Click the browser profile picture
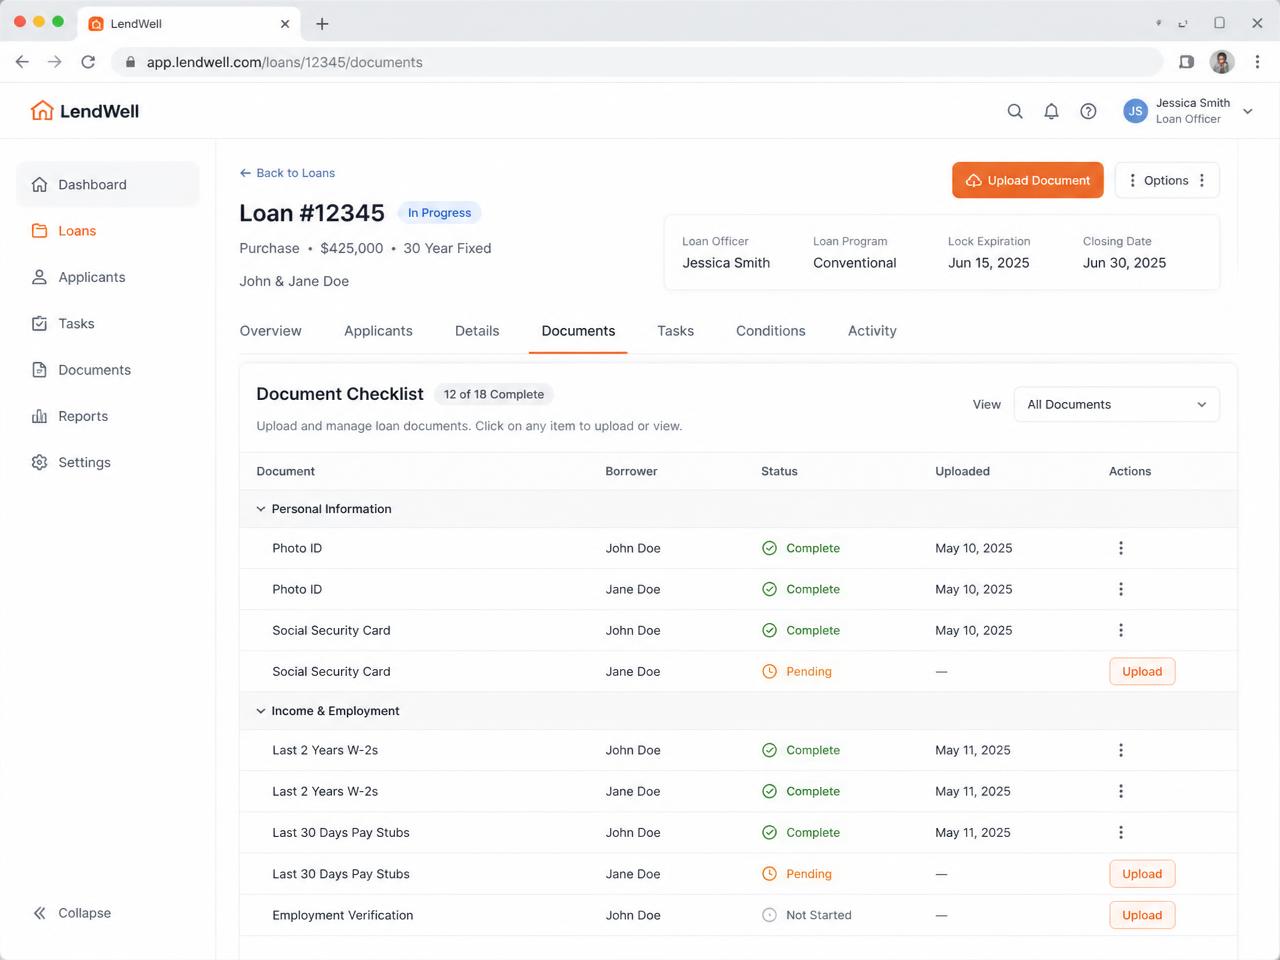 point(1221,62)
